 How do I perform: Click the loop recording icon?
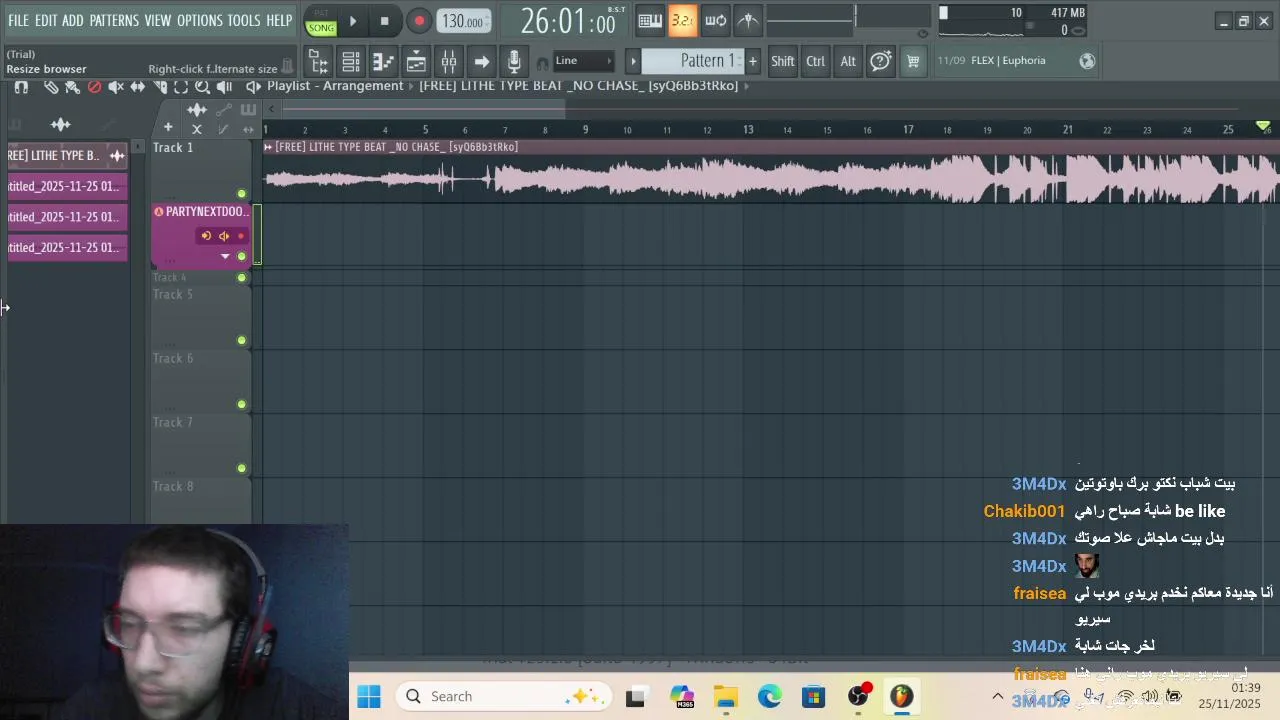point(716,20)
